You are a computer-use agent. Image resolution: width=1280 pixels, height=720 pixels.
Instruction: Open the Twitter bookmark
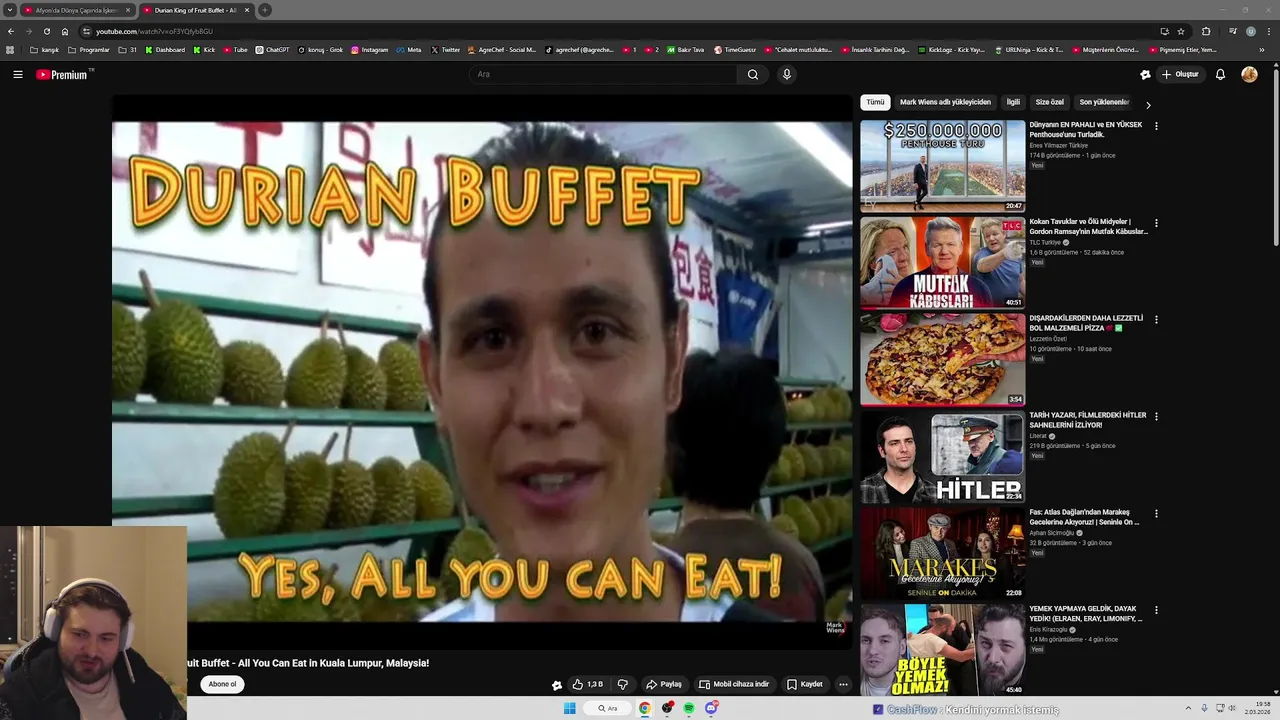(x=446, y=50)
